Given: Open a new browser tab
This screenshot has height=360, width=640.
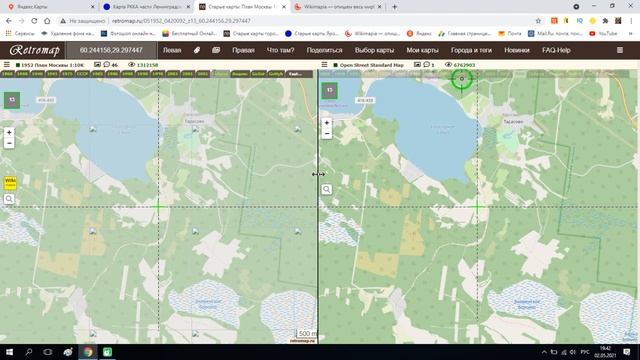Looking at the screenshot, I should 394,7.
